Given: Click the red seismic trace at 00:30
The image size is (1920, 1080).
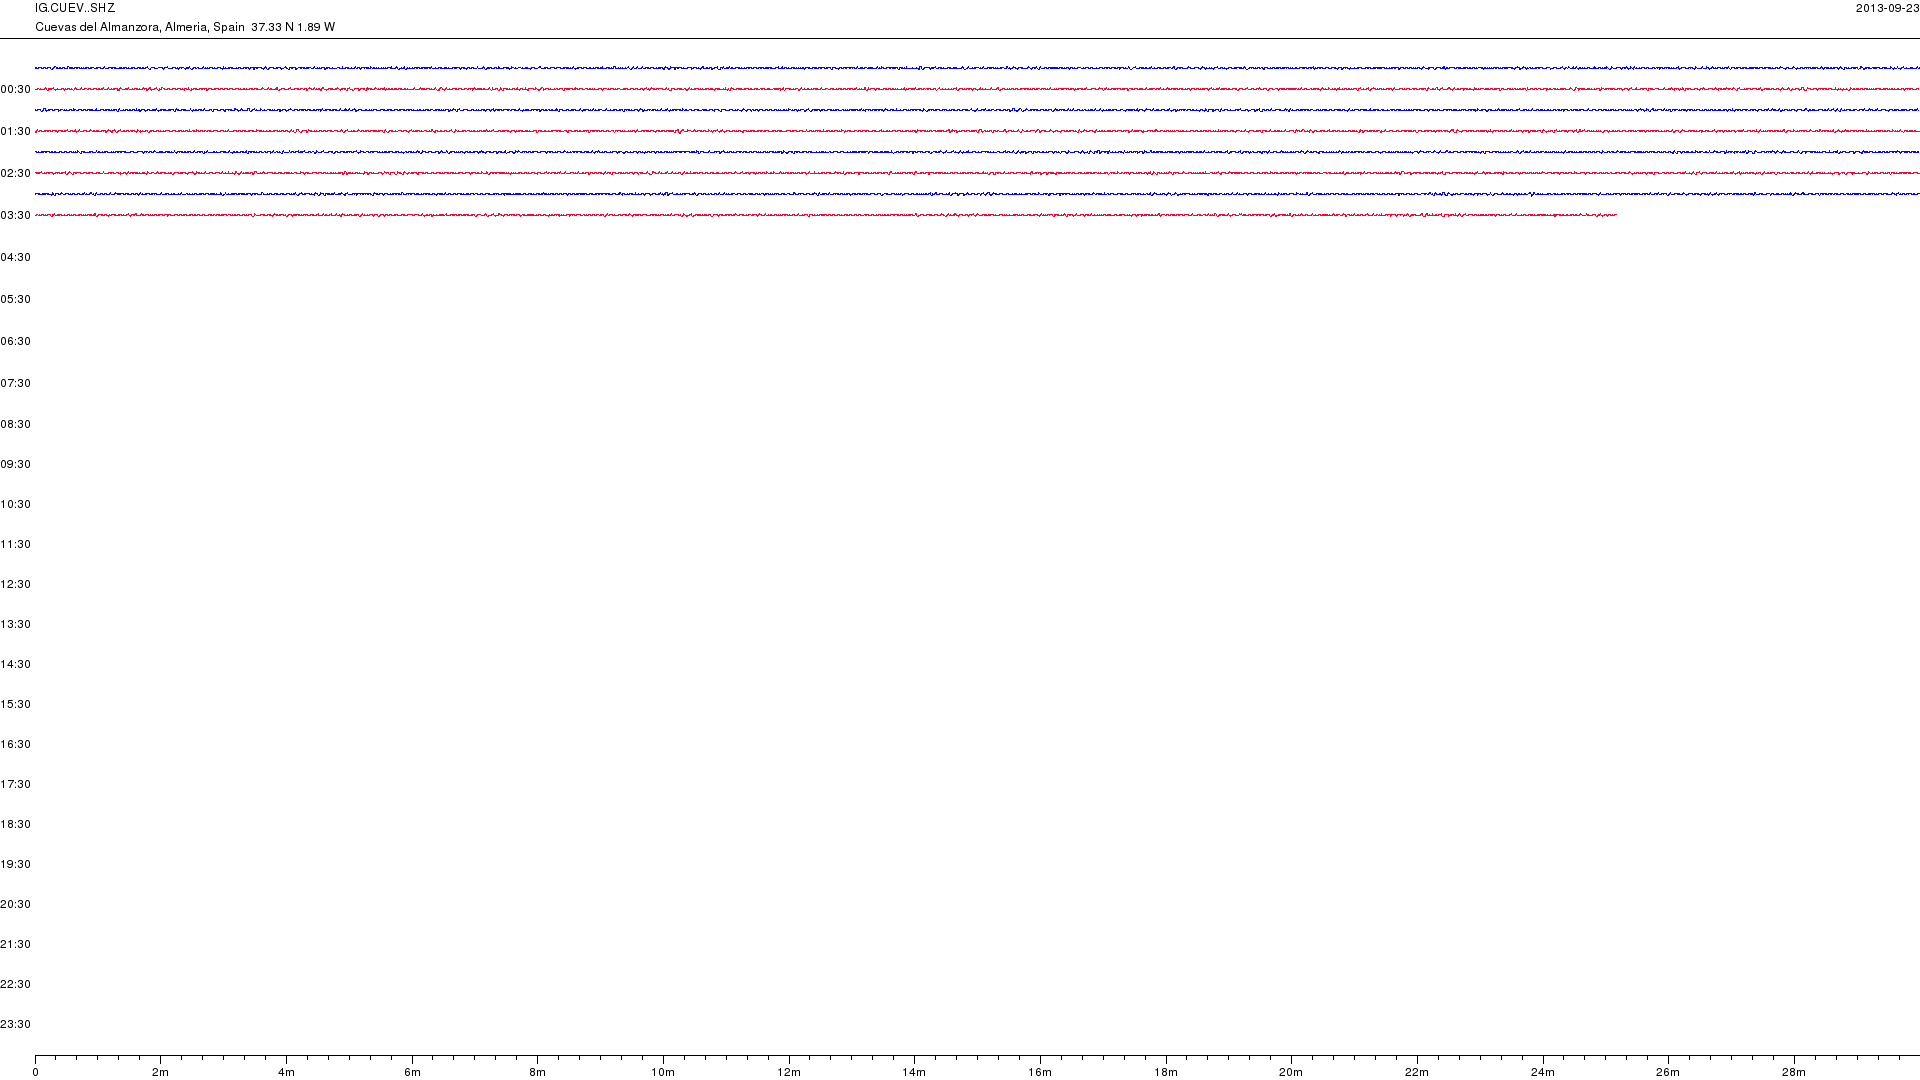Looking at the screenshot, I should click(977, 89).
